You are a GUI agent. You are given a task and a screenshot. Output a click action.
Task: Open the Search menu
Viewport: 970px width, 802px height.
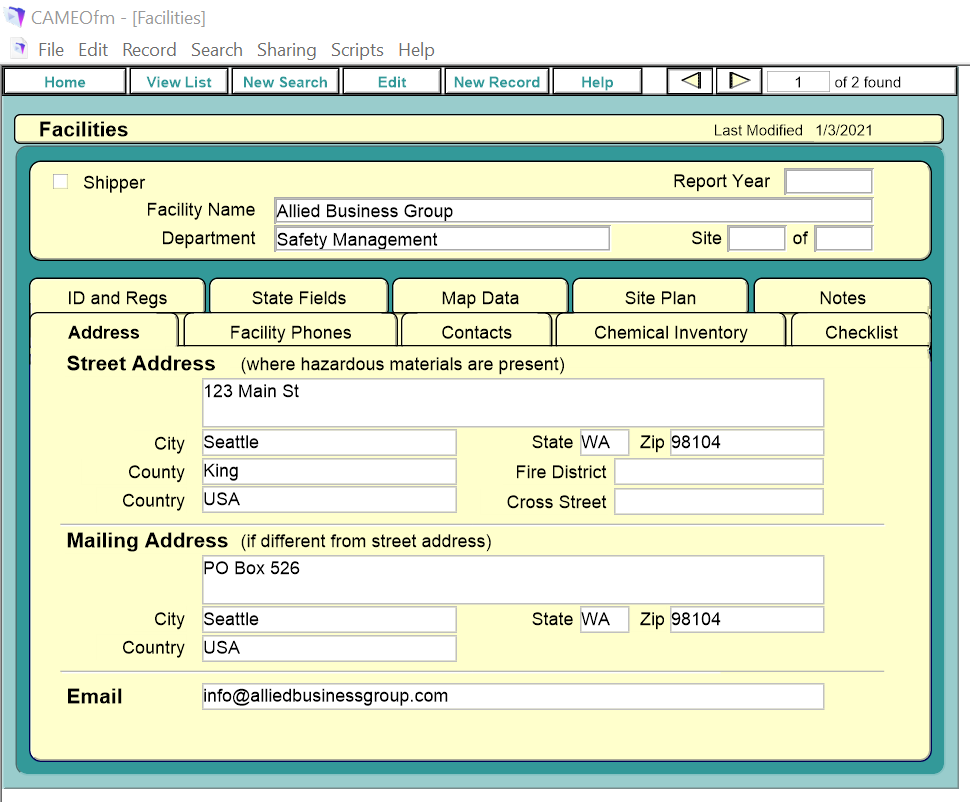click(217, 50)
